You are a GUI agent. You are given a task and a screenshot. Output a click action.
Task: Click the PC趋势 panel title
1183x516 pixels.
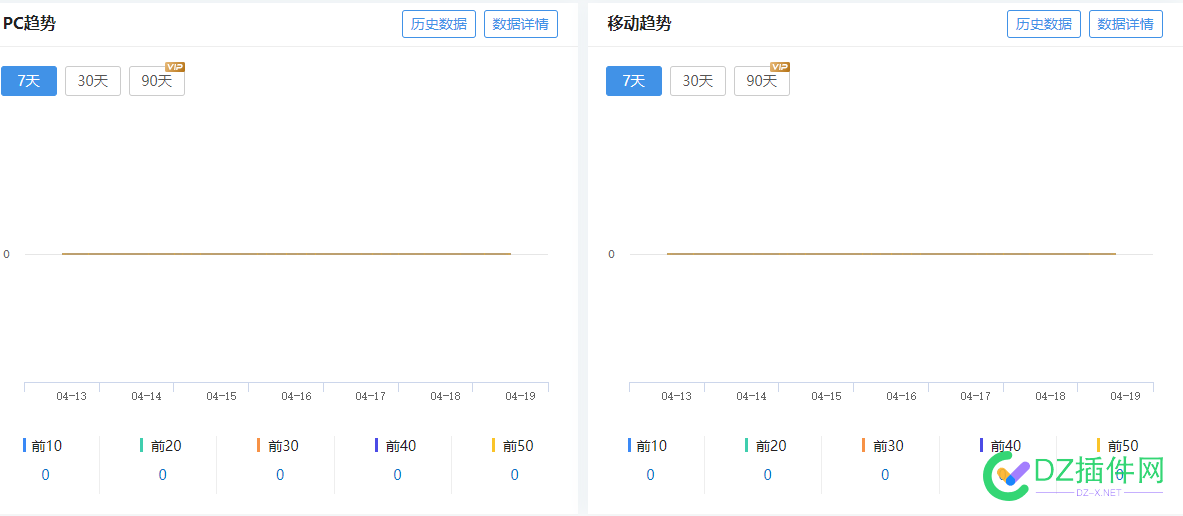click(x=29, y=23)
